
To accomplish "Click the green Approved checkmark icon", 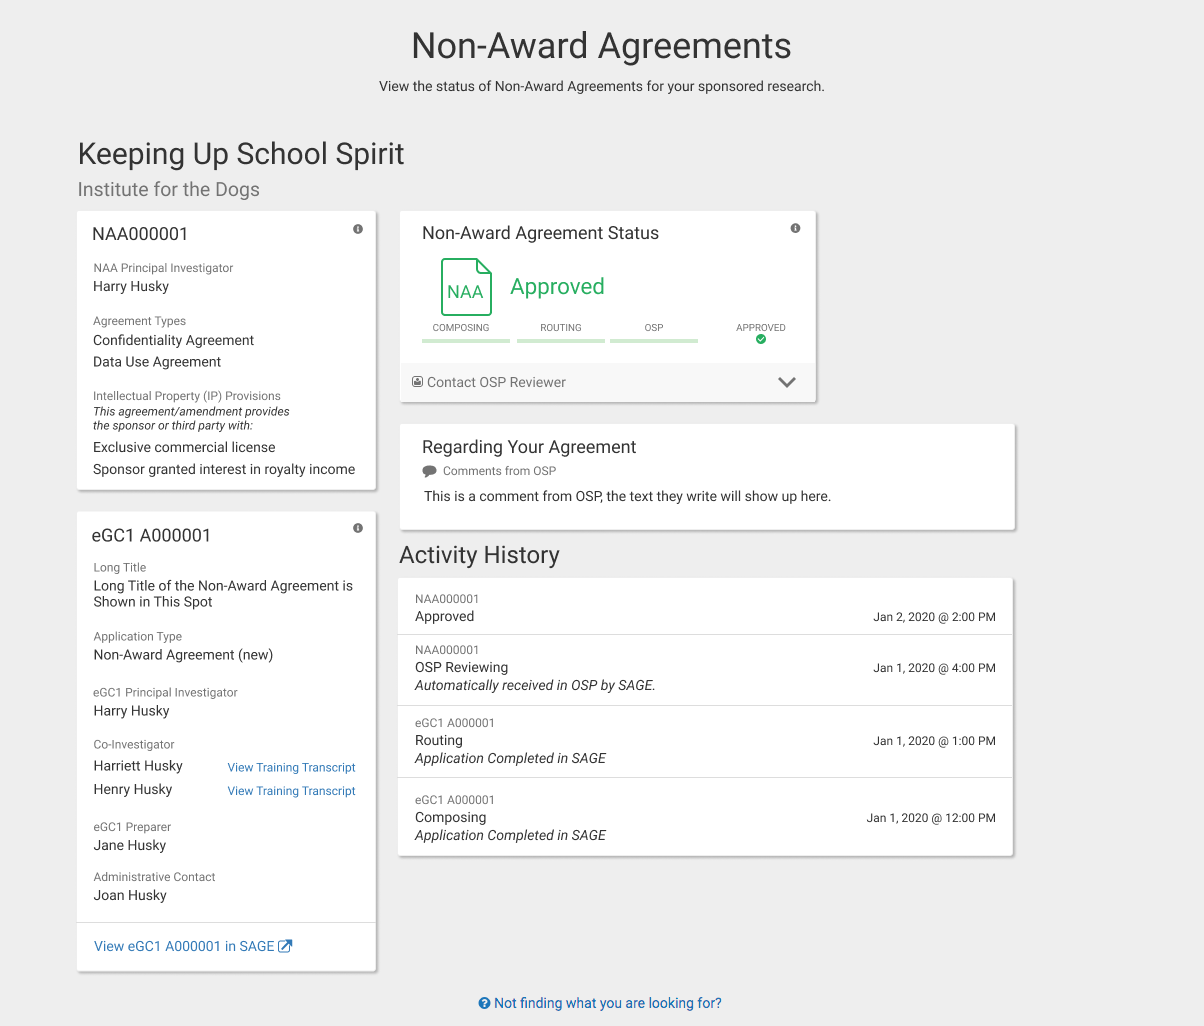I will click(x=761, y=340).
